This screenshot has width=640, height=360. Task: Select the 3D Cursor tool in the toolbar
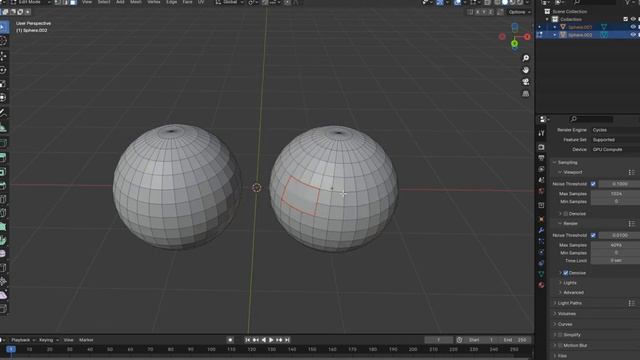[3, 41]
